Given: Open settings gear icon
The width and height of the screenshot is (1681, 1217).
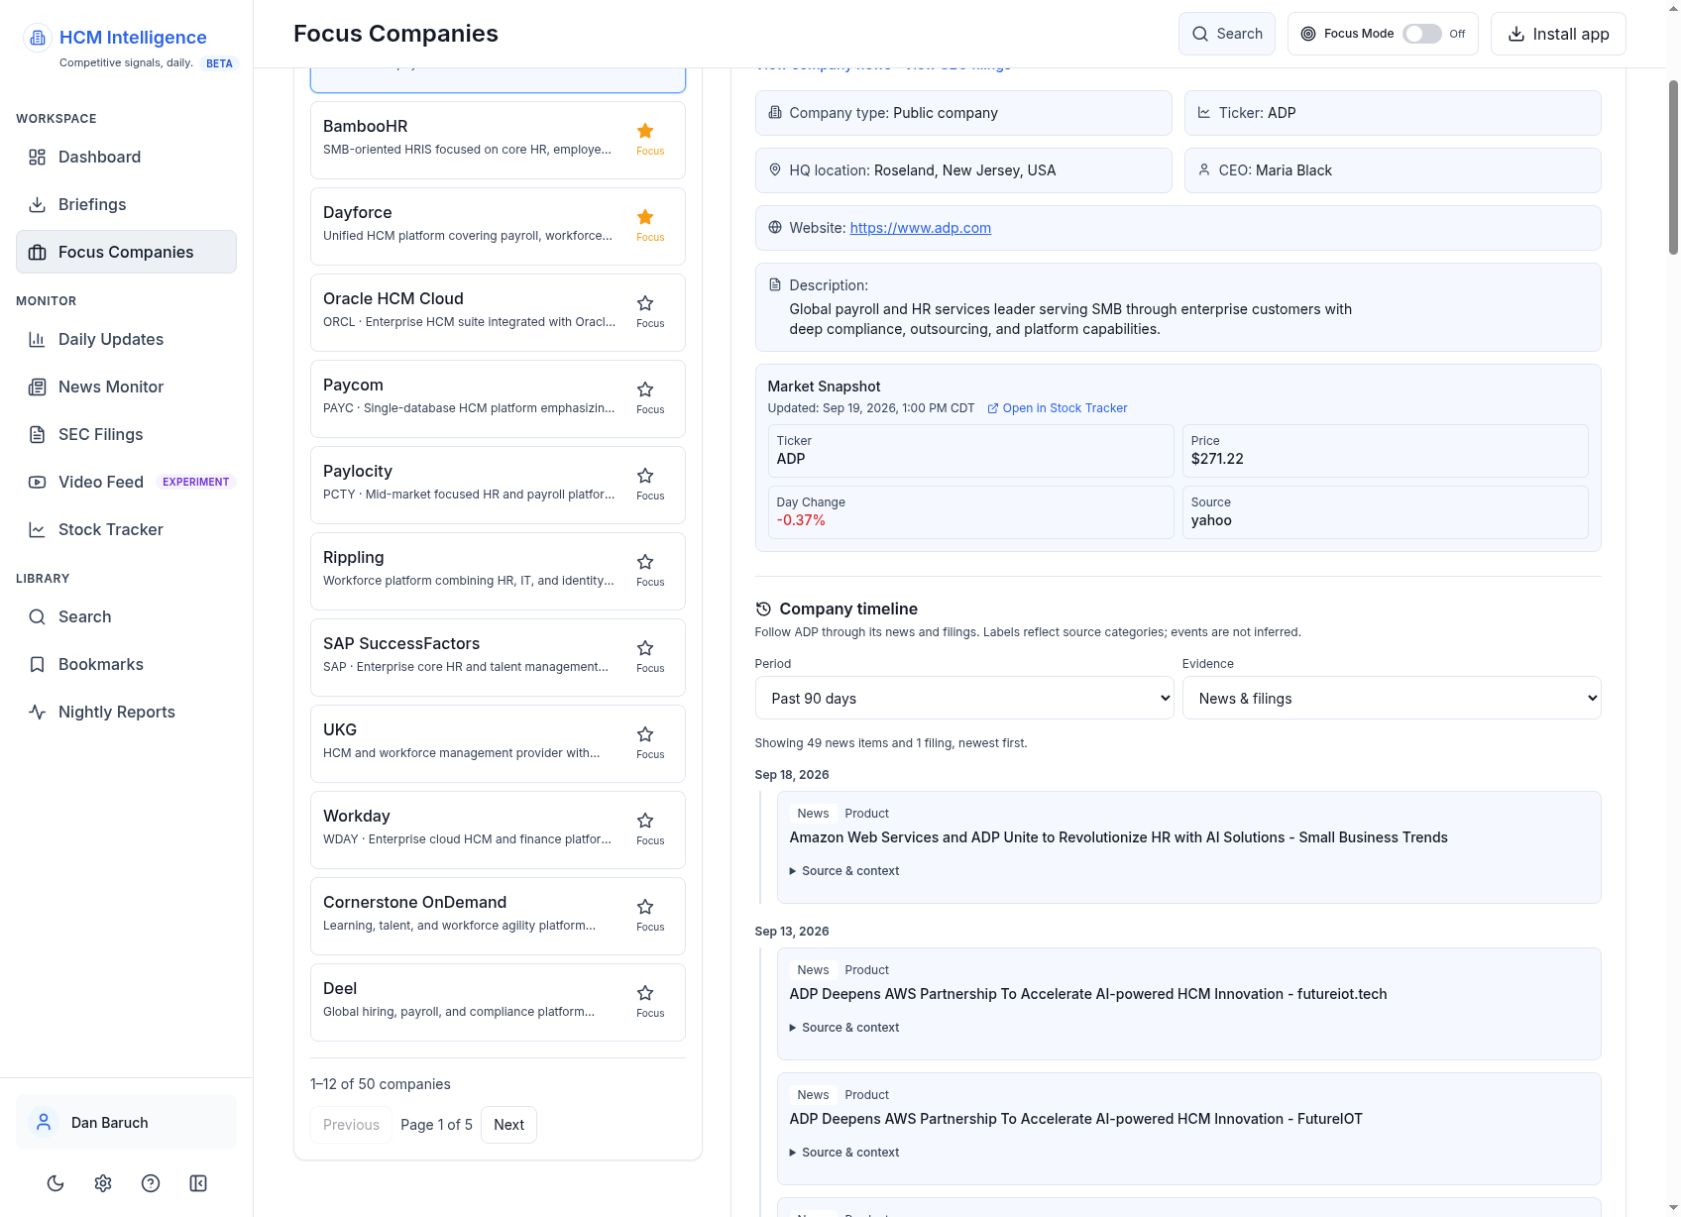Looking at the screenshot, I should [103, 1183].
